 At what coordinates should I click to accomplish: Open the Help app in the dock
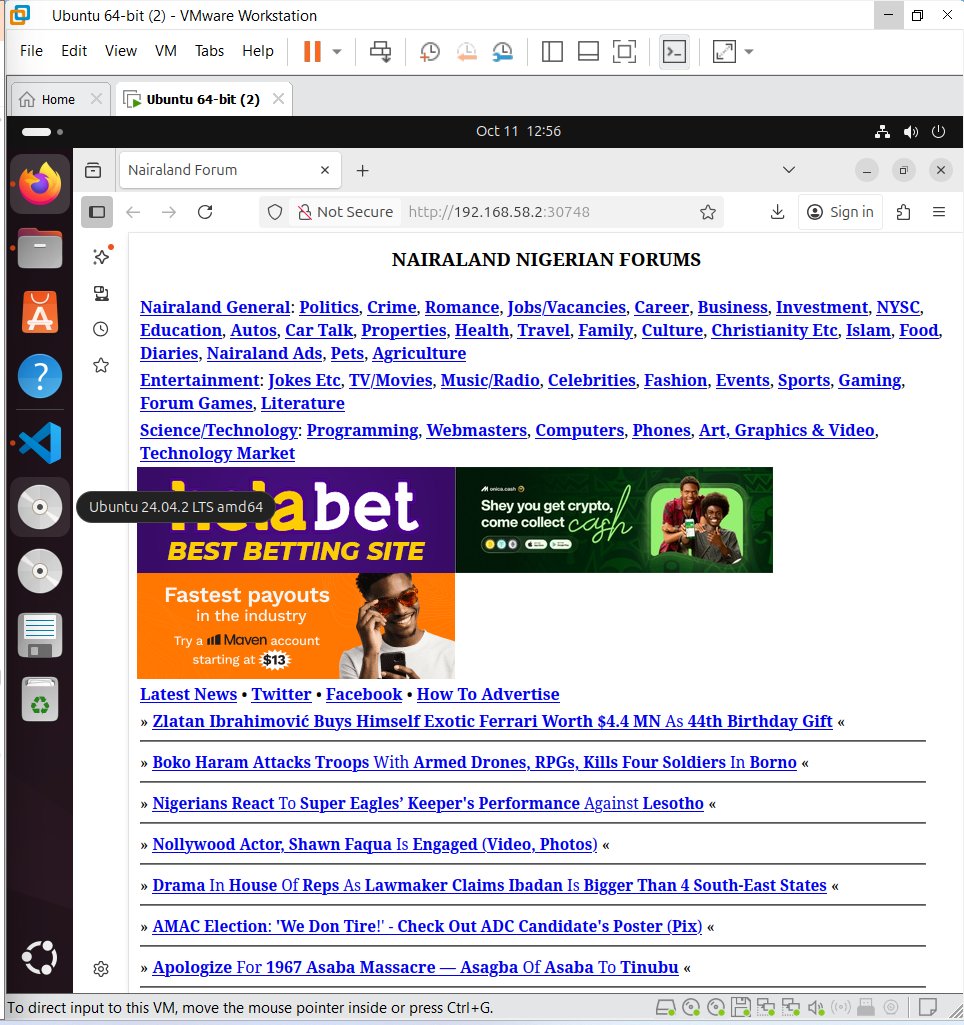40,377
